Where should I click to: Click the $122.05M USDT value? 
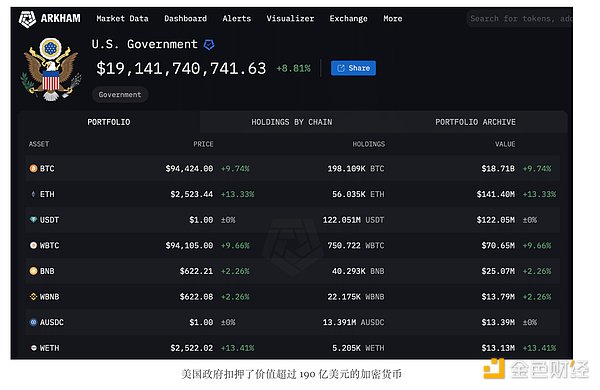point(496,220)
